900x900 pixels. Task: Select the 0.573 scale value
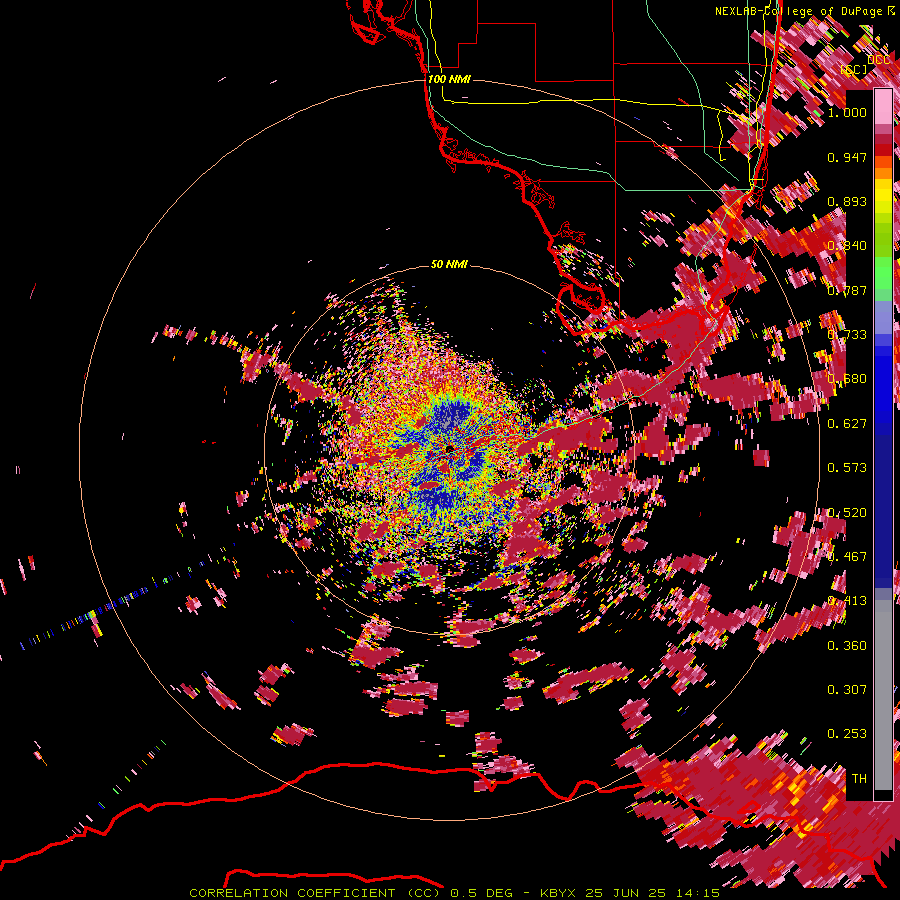tap(847, 468)
